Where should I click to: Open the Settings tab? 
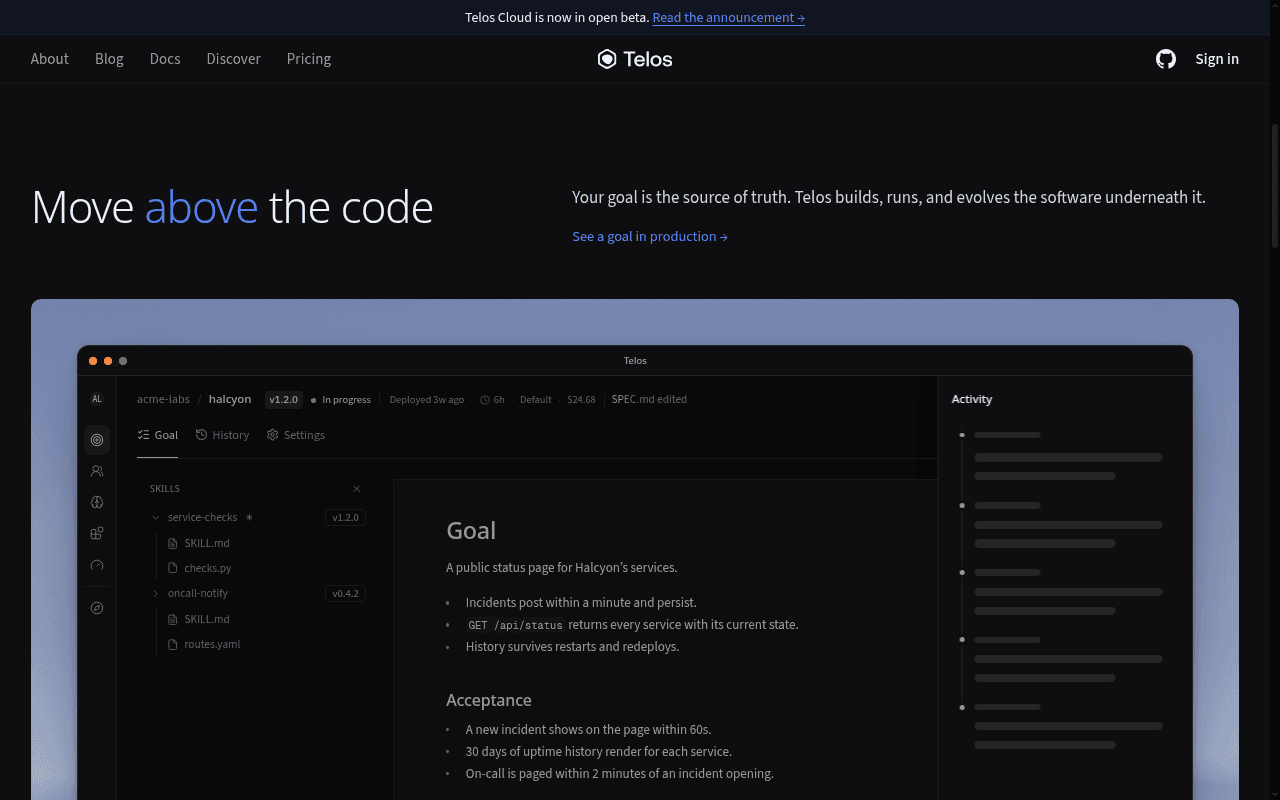click(296, 435)
